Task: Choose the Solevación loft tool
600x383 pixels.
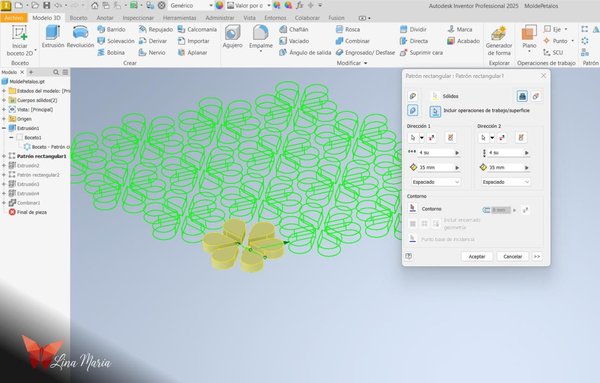Action: pos(116,41)
